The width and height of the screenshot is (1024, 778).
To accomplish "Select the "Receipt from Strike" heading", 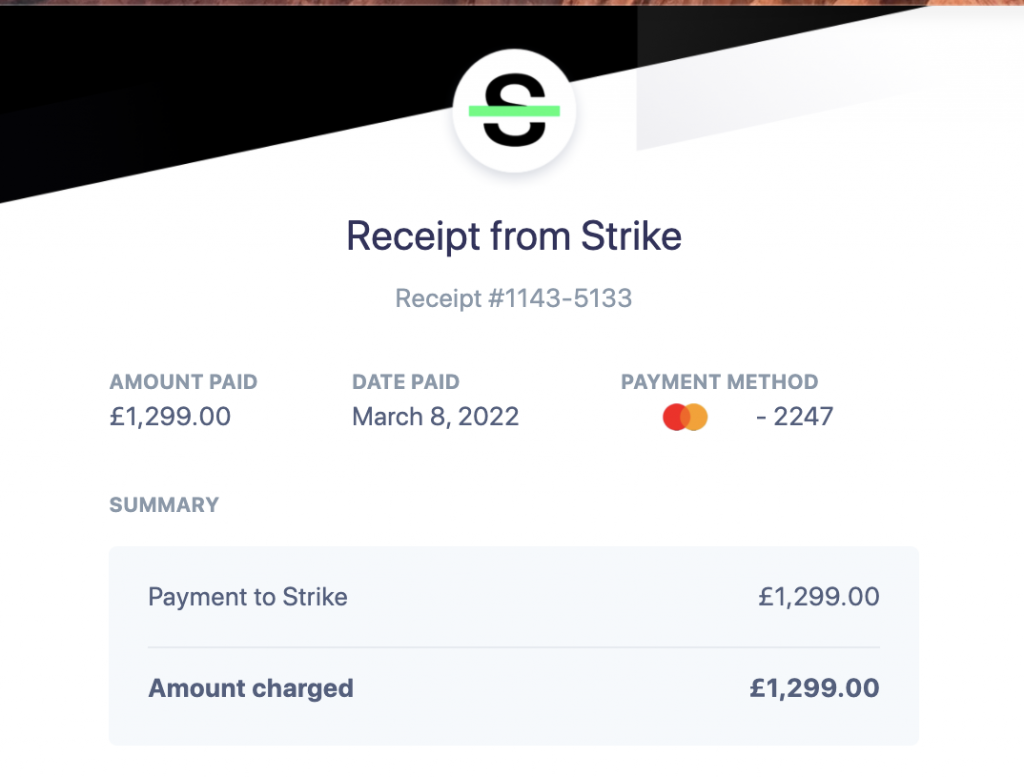I will [x=513, y=236].
